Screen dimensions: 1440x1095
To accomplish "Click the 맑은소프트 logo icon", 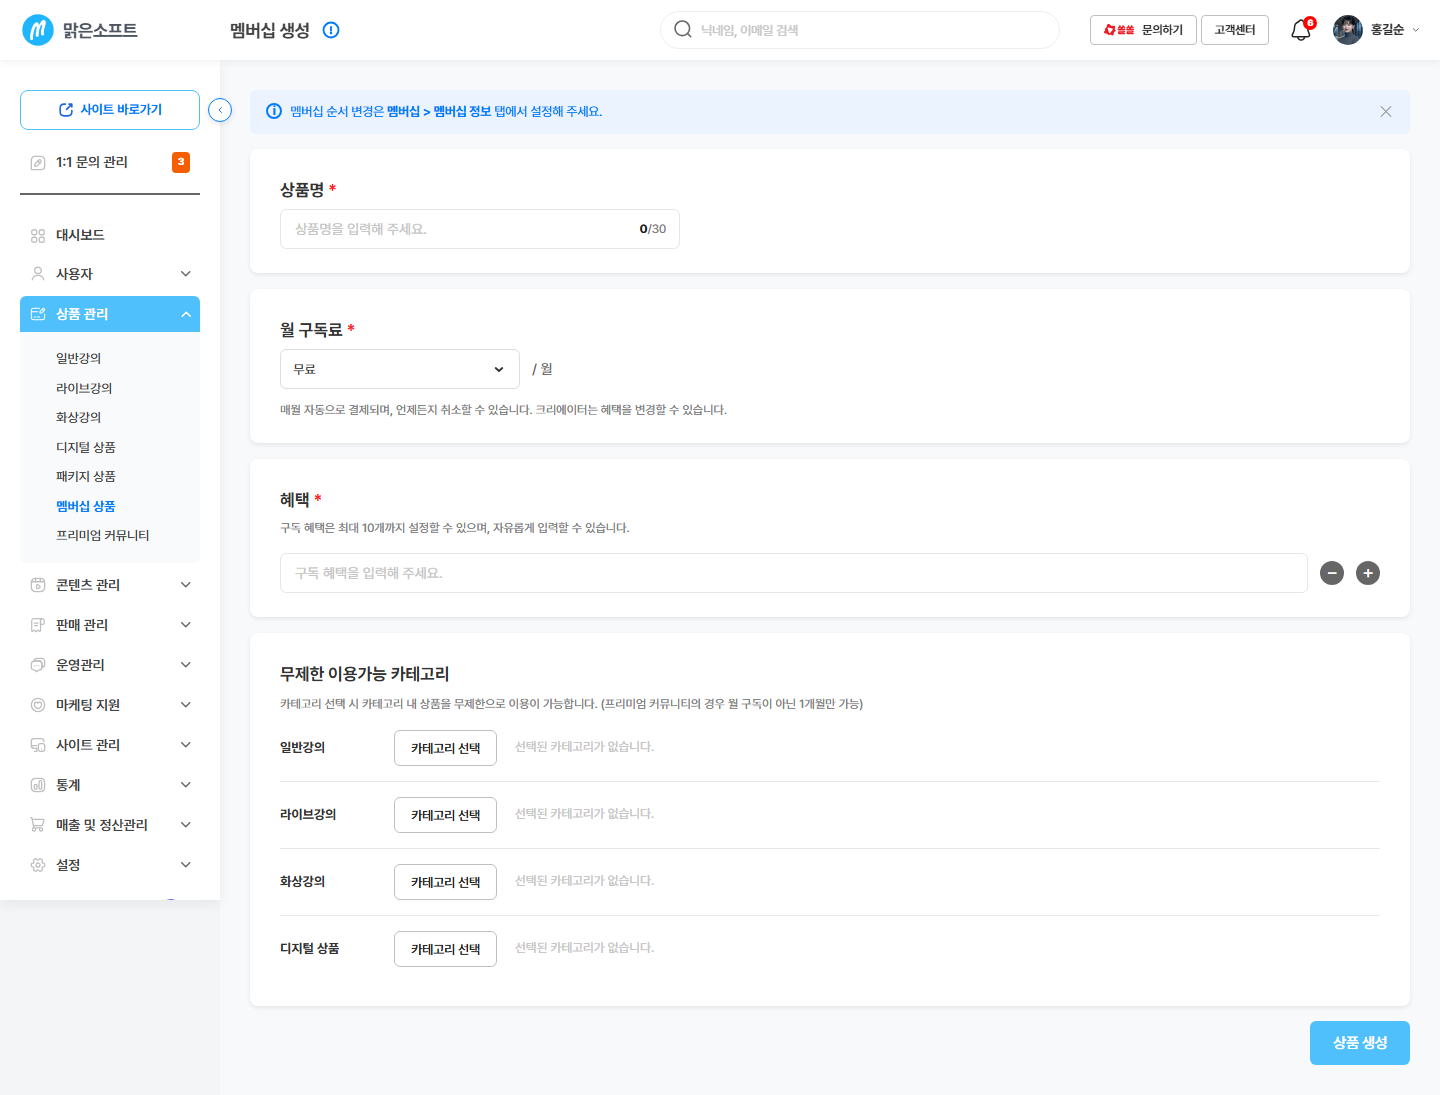I will pyautogui.click(x=38, y=30).
